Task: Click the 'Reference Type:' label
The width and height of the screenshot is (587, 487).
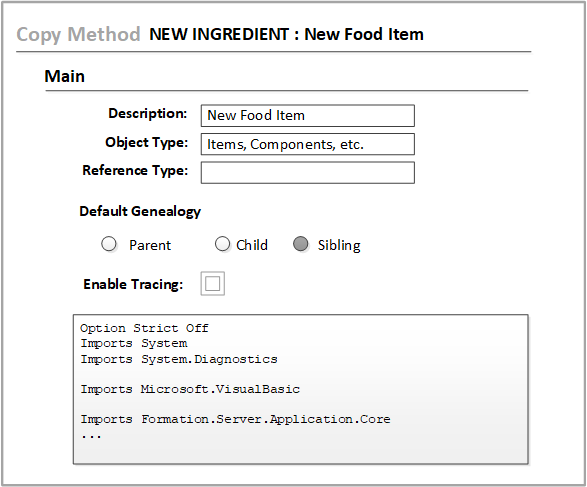Action: click(135, 170)
